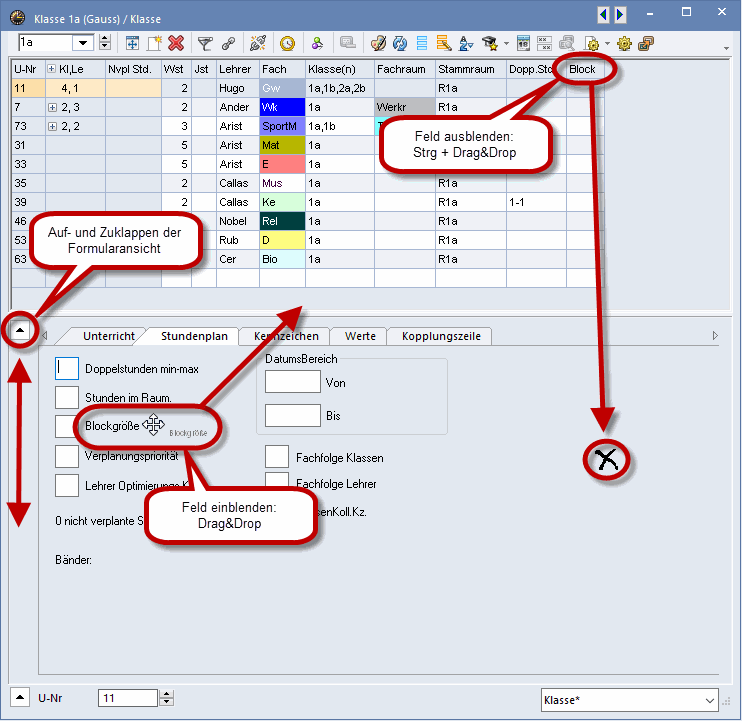Expand the plus node in row 73

53,126
